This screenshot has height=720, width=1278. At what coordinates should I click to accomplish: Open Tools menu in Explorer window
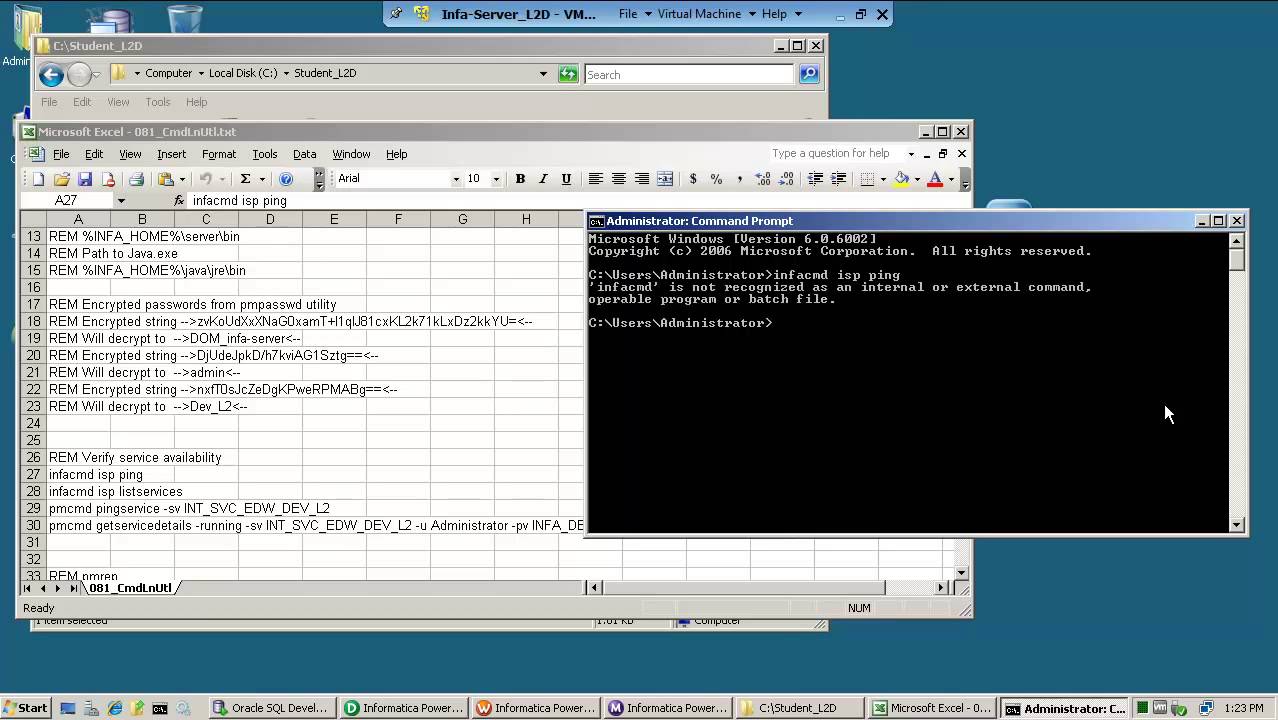(x=158, y=102)
